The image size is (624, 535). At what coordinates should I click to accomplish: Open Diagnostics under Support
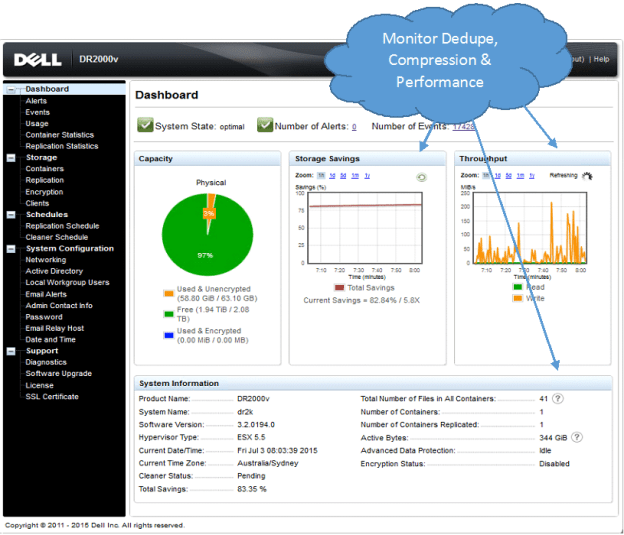pos(46,362)
